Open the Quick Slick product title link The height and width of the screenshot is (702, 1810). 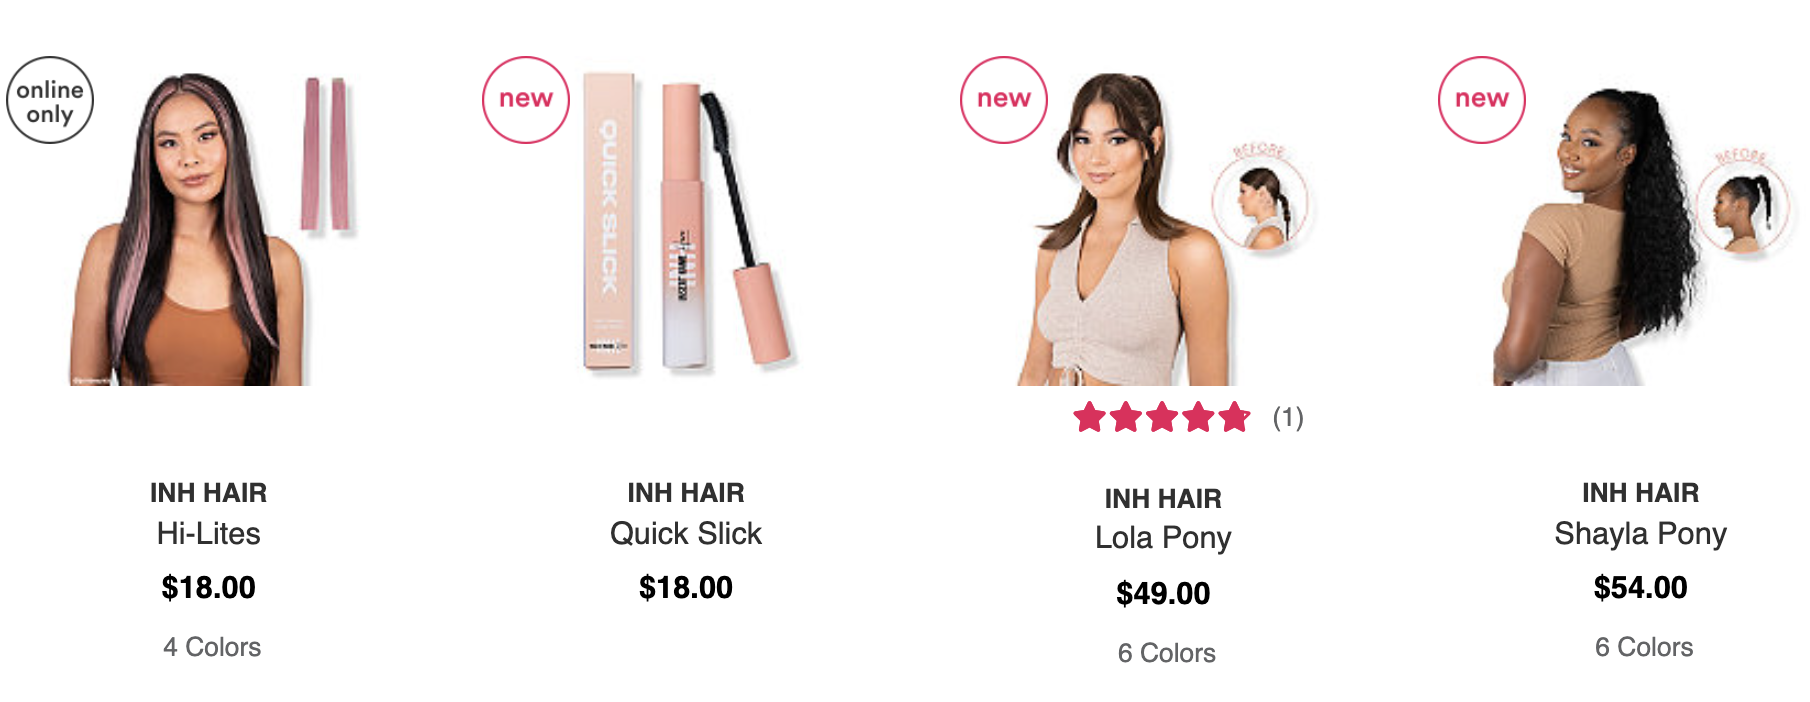point(686,534)
